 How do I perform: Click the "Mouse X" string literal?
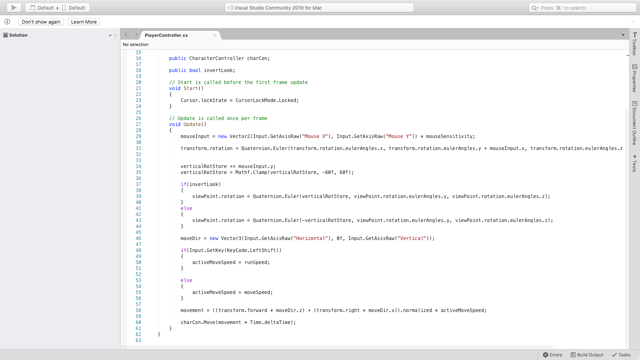tap(315, 136)
